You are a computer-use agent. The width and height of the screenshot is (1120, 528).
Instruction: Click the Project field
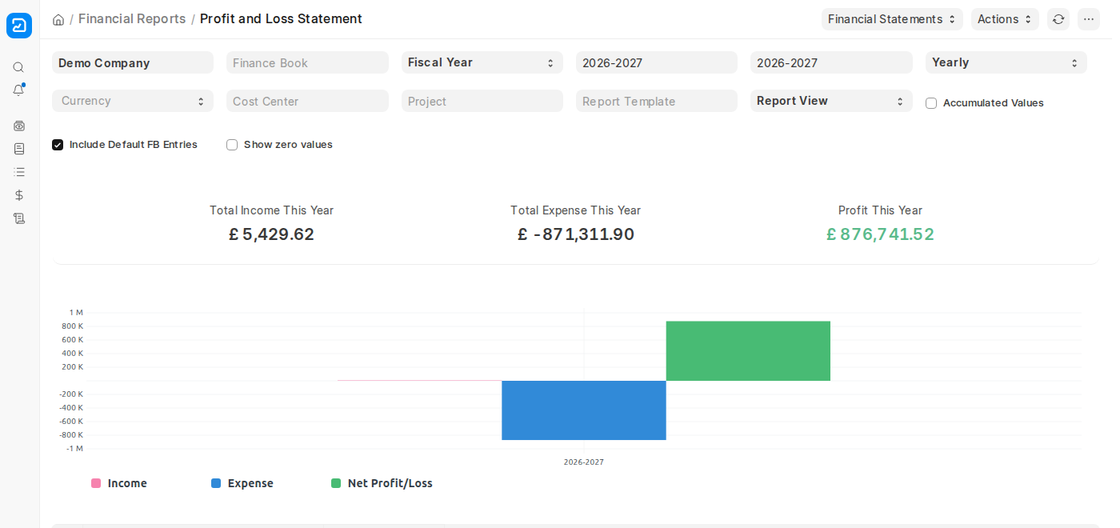pyautogui.click(x=482, y=101)
